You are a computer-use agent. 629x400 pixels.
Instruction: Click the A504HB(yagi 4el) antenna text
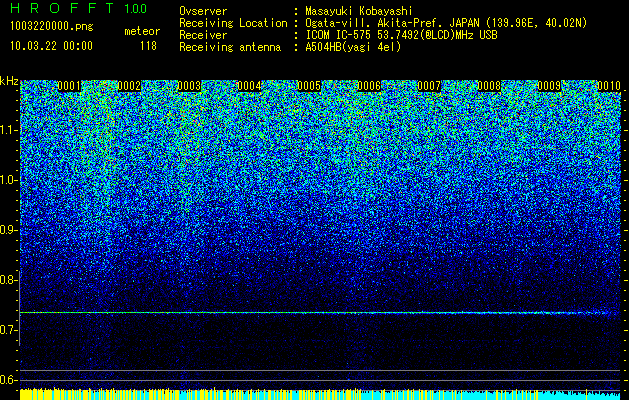pyautogui.click(x=353, y=47)
